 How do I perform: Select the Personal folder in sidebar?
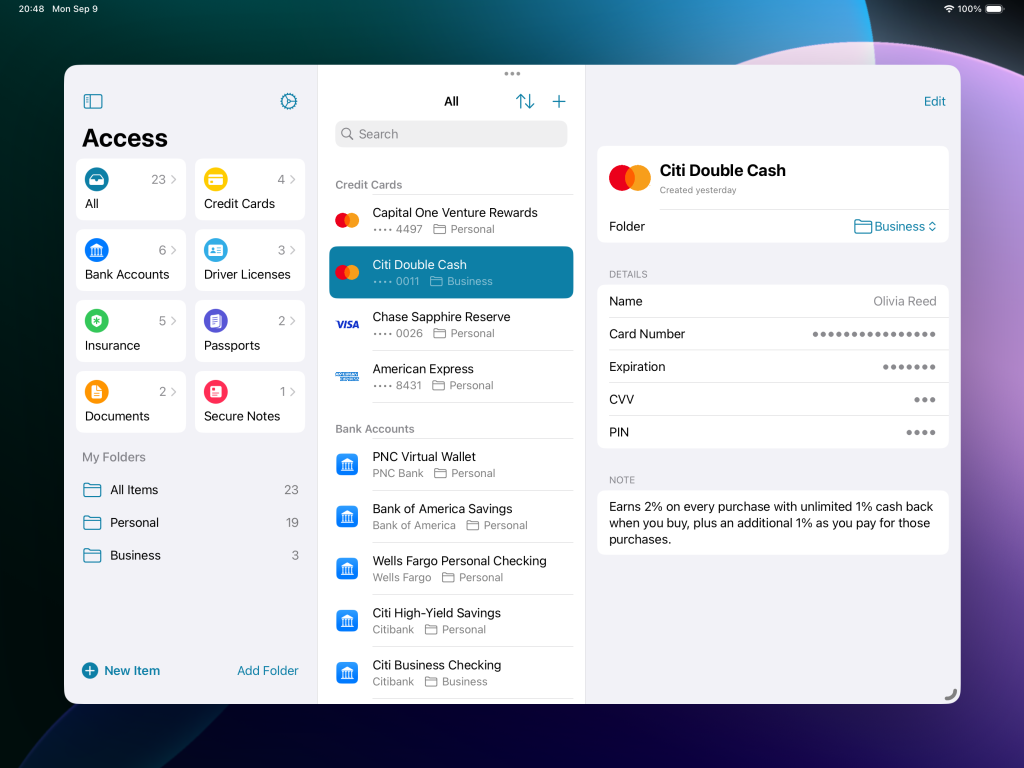coord(135,523)
